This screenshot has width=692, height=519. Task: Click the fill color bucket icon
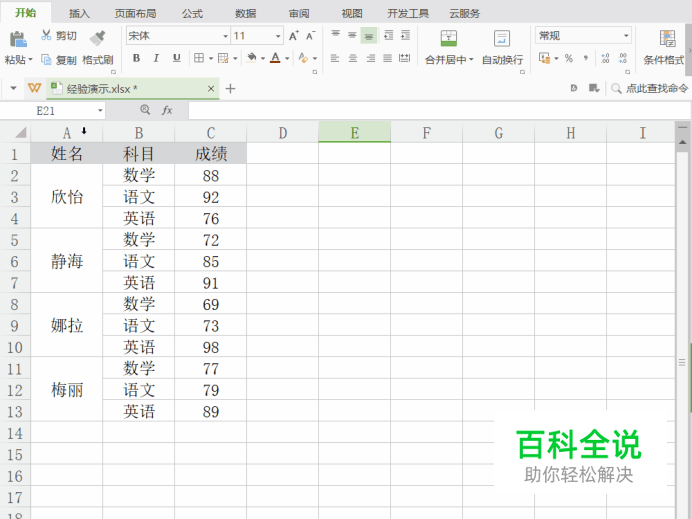point(252,58)
